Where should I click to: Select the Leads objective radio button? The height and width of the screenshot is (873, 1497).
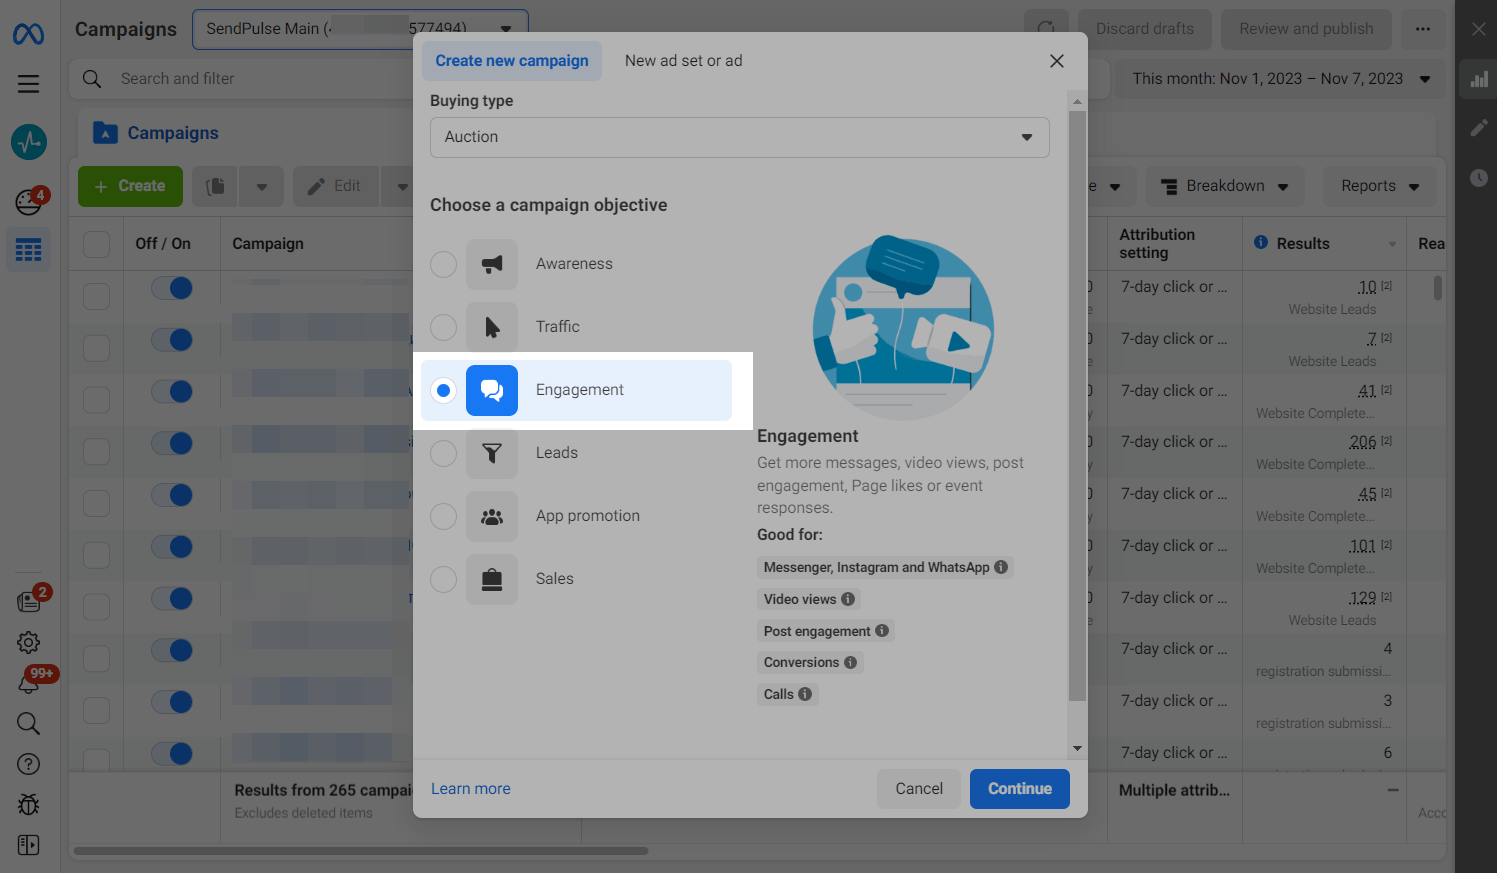point(443,453)
